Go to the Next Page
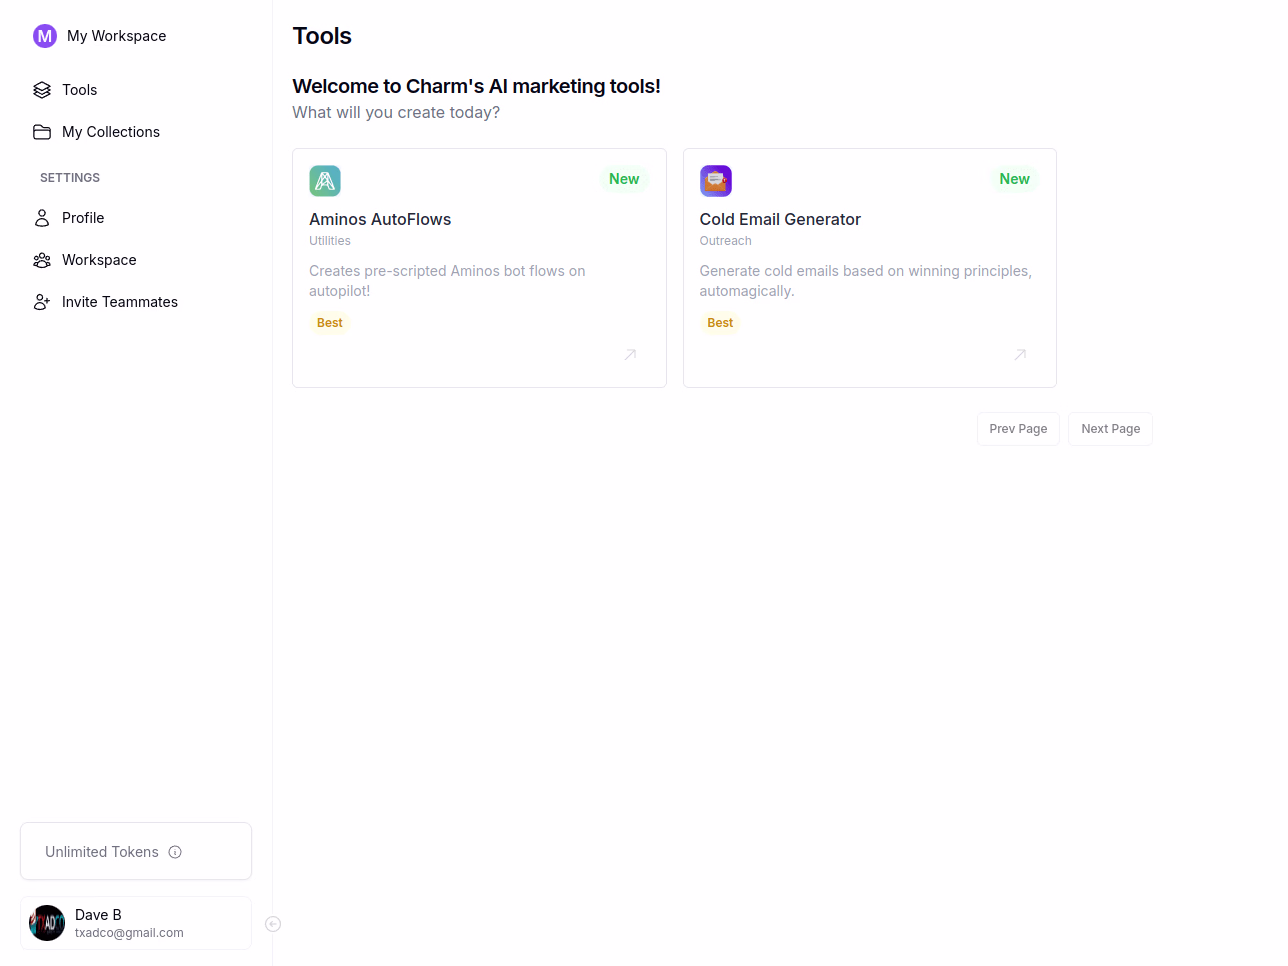The width and height of the screenshot is (1288, 966). point(1110,429)
